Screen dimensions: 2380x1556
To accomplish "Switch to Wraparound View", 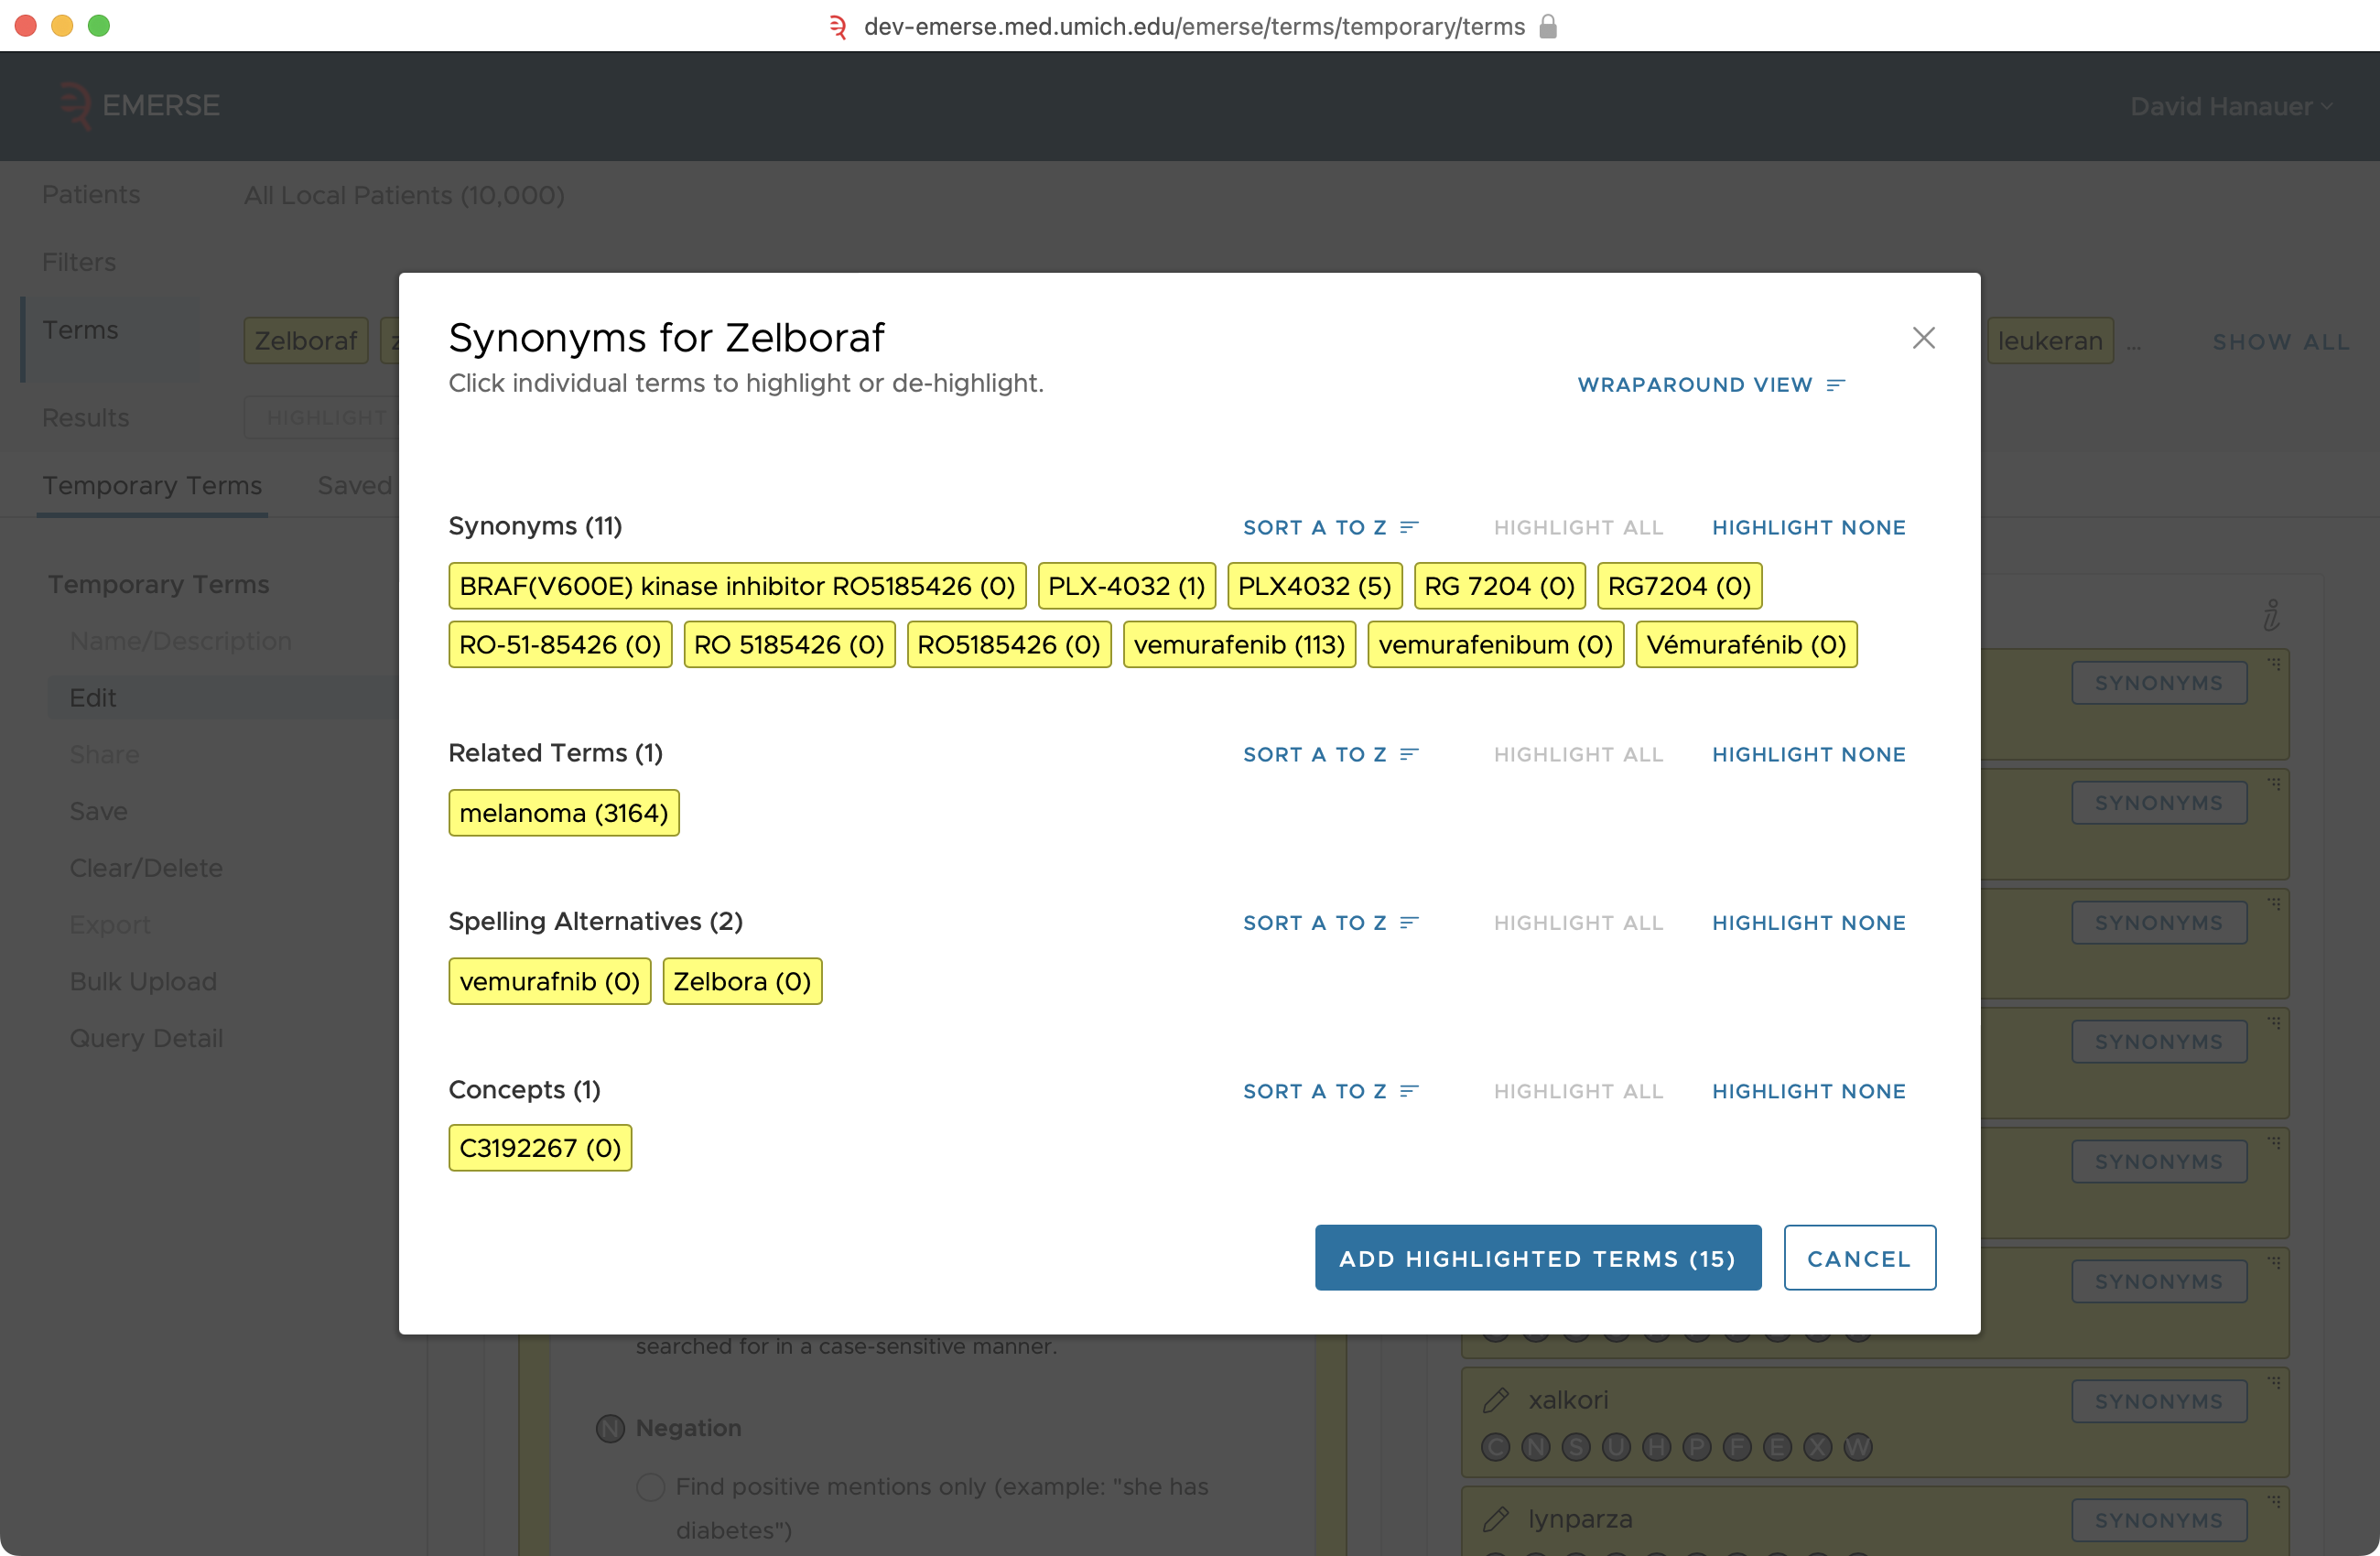I will 1711,385.
